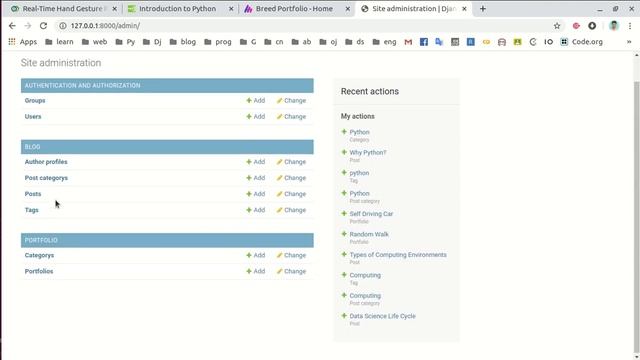640x360 pixels.
Task: Open the web bookmarks folder
Action: (x=95, y=42)
